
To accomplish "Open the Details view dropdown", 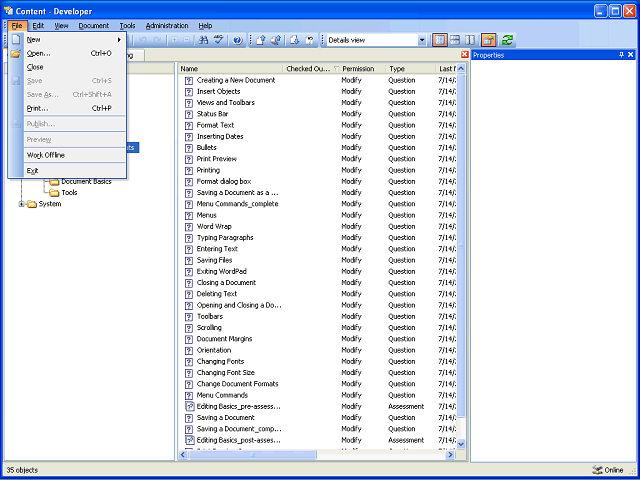I will point(422,40).
